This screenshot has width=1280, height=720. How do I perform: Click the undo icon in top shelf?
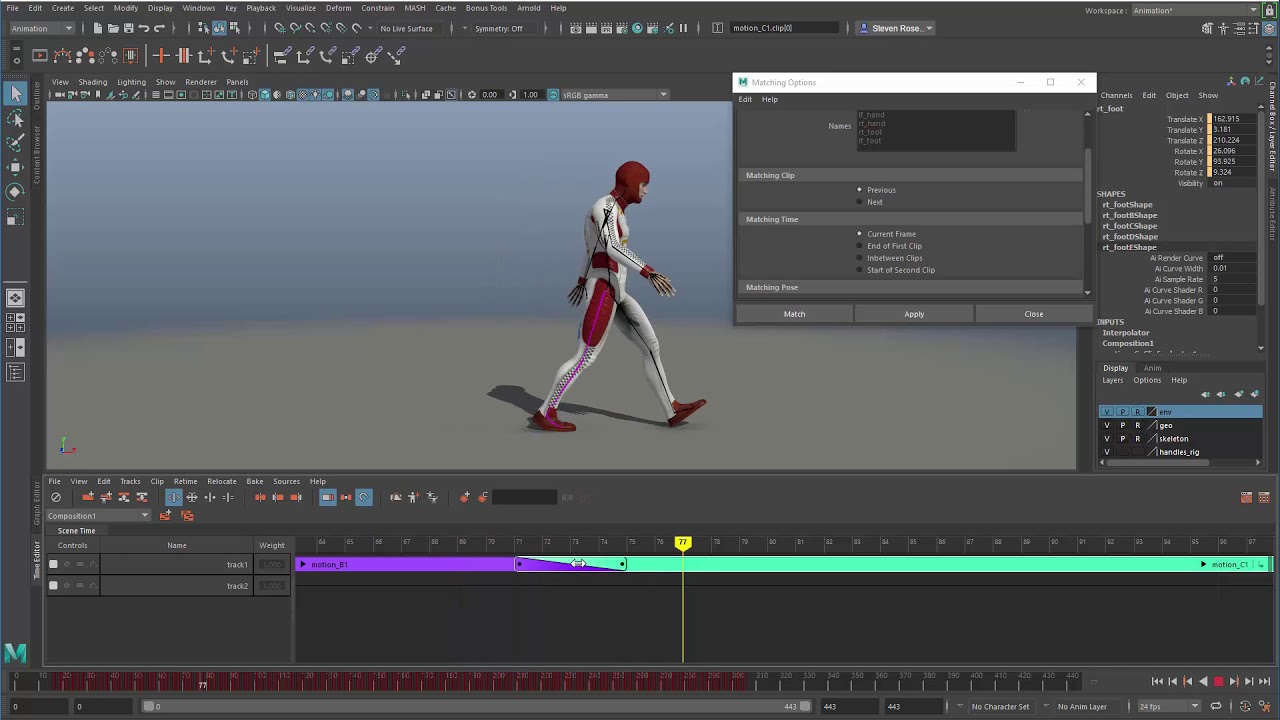tap(143, 28)
